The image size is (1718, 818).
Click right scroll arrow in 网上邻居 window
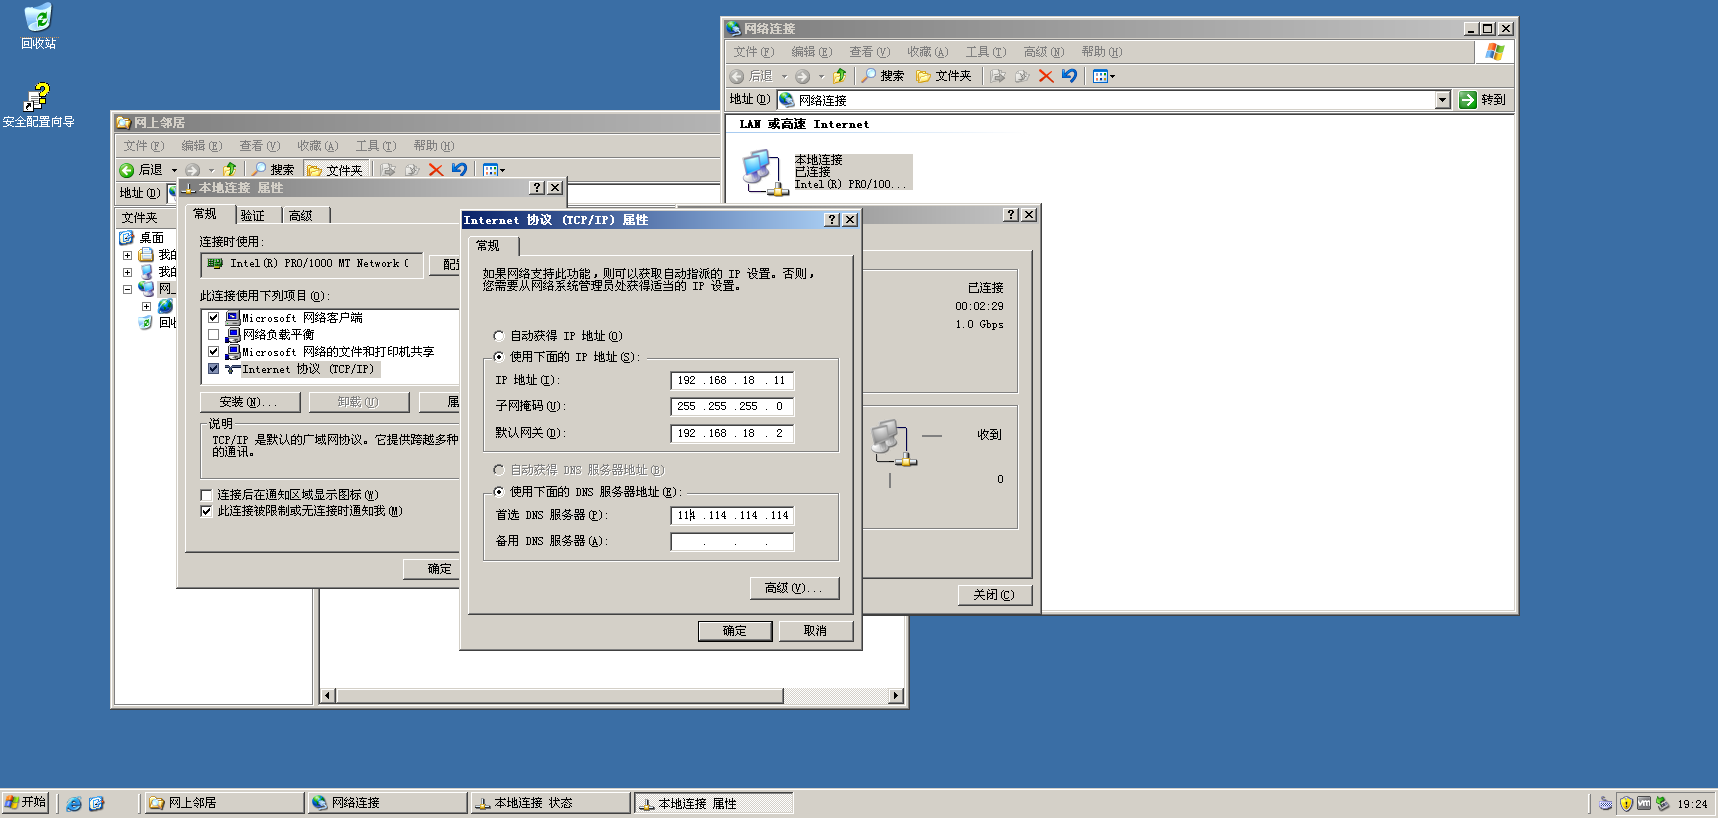pyautogui.click(x=896, y=696)
